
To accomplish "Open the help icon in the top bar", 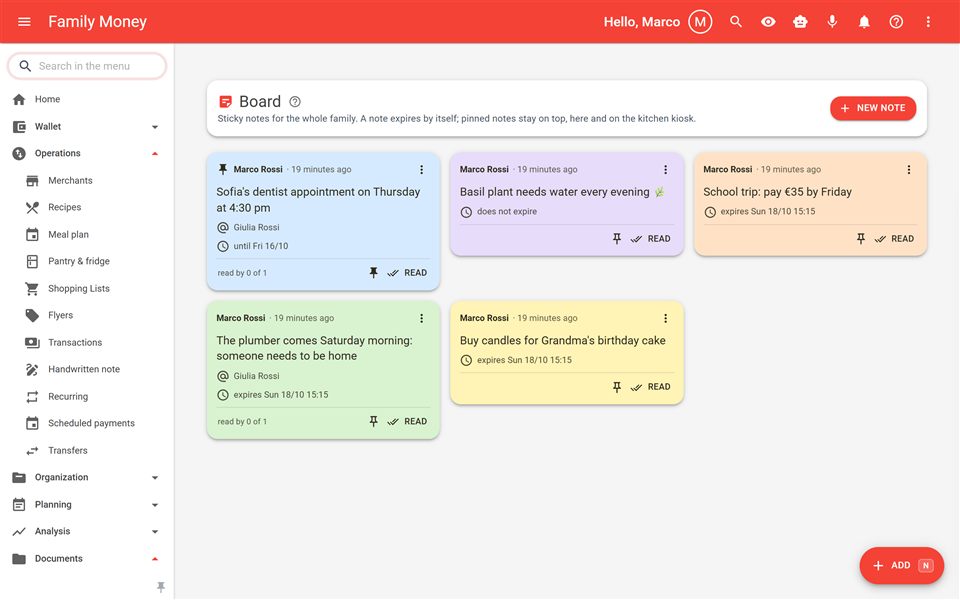I will click(x=896, y=22).
